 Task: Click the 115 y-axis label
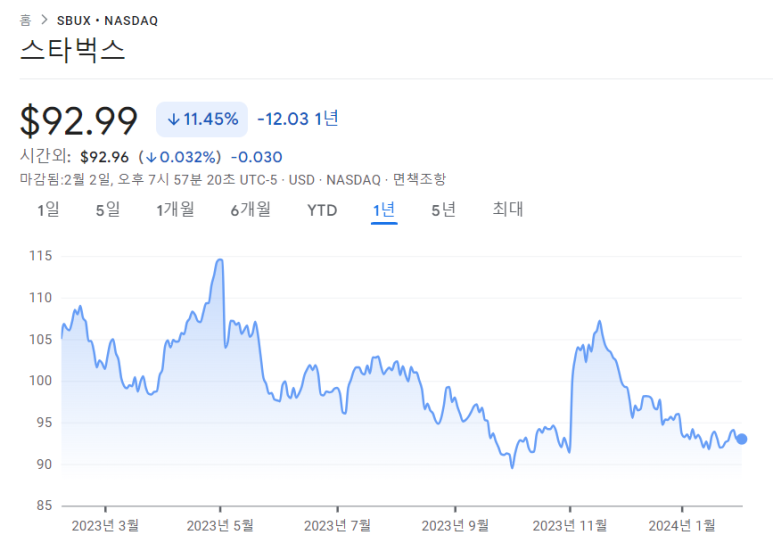click(x=40, y=256)
